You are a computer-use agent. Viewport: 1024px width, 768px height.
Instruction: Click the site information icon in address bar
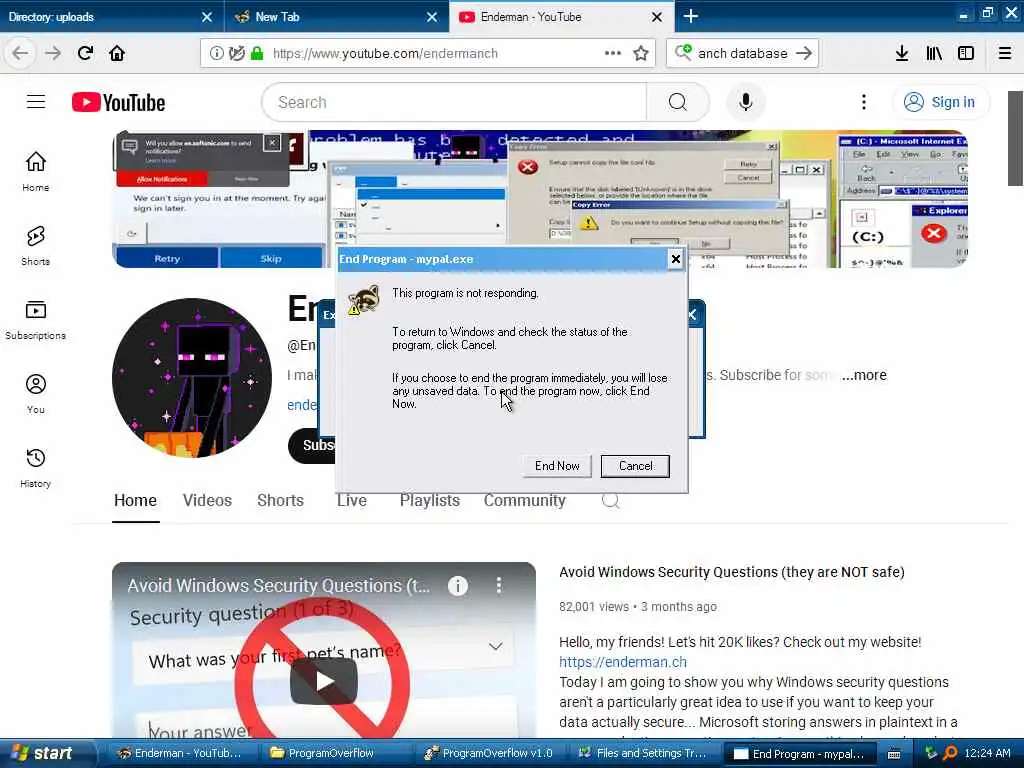point(217,54)
